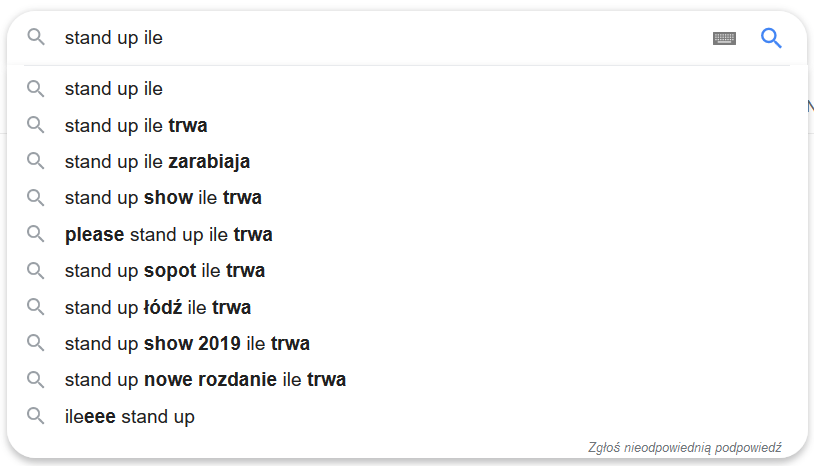The image size is (814, 466).
Task: Select suggestion 'stand up ile'
Action: (x=114, y=89)
